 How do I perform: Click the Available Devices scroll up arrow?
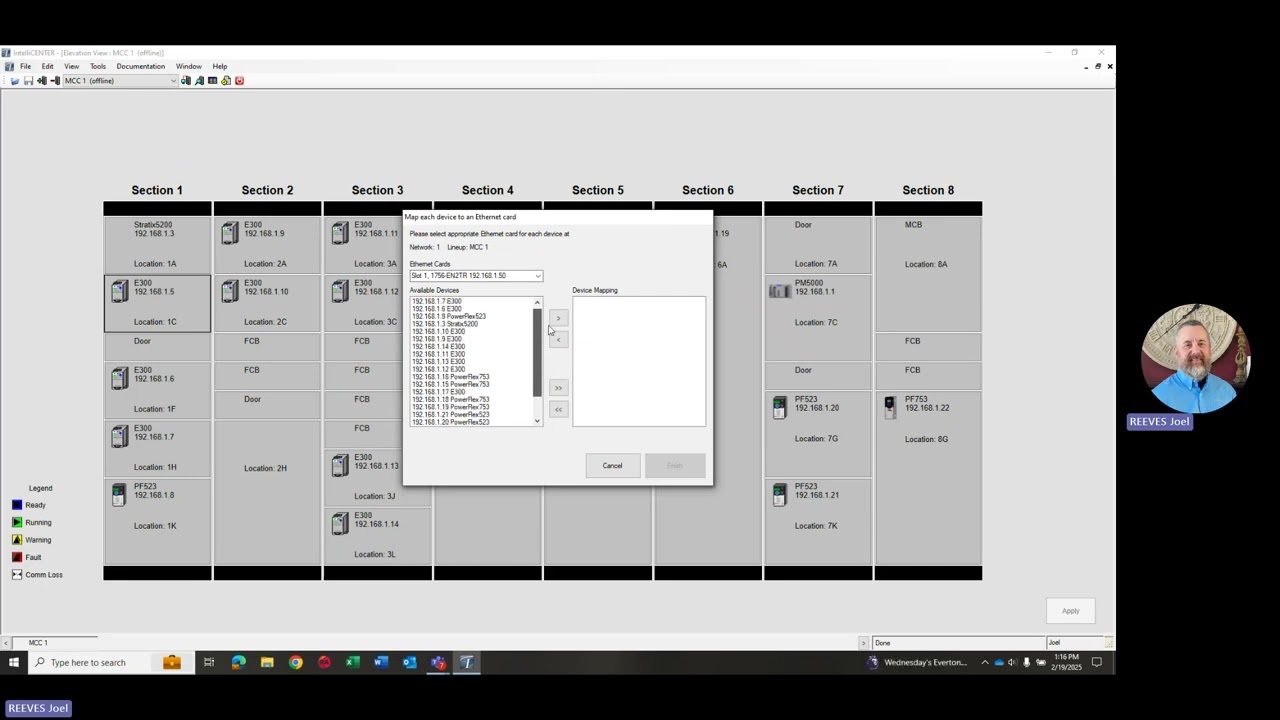(537, 302)
